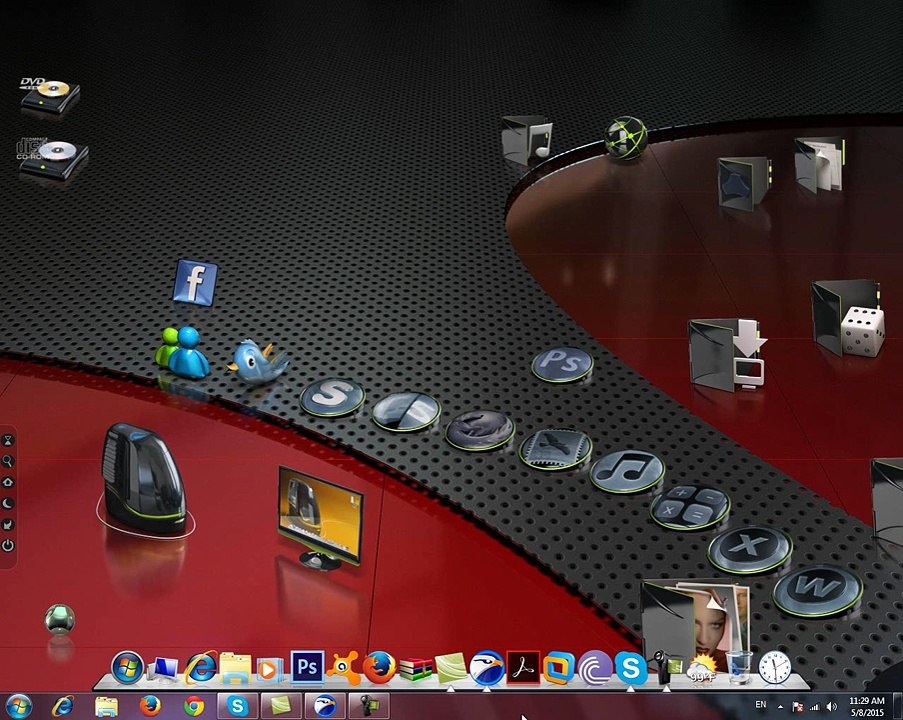903x720 pixels.
Task: Open the documents folder with papers
Action: (x=819, y=165)
